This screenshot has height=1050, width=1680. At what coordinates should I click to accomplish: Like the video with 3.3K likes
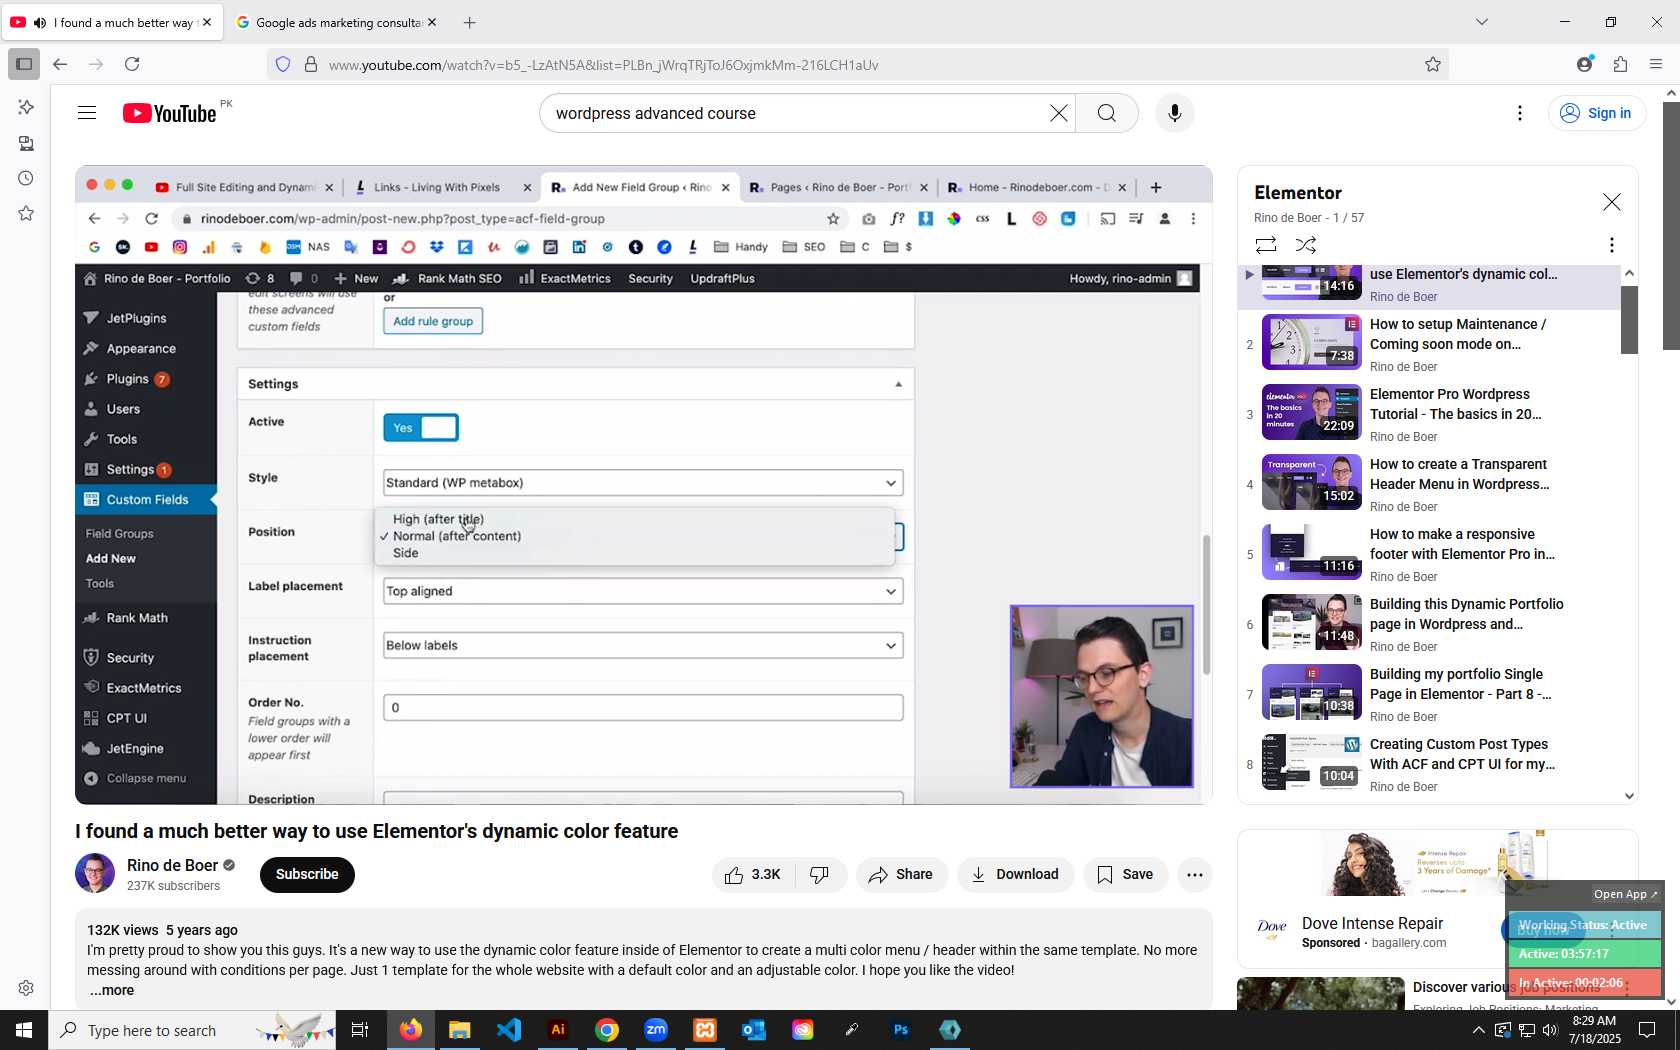click(753, 875)
